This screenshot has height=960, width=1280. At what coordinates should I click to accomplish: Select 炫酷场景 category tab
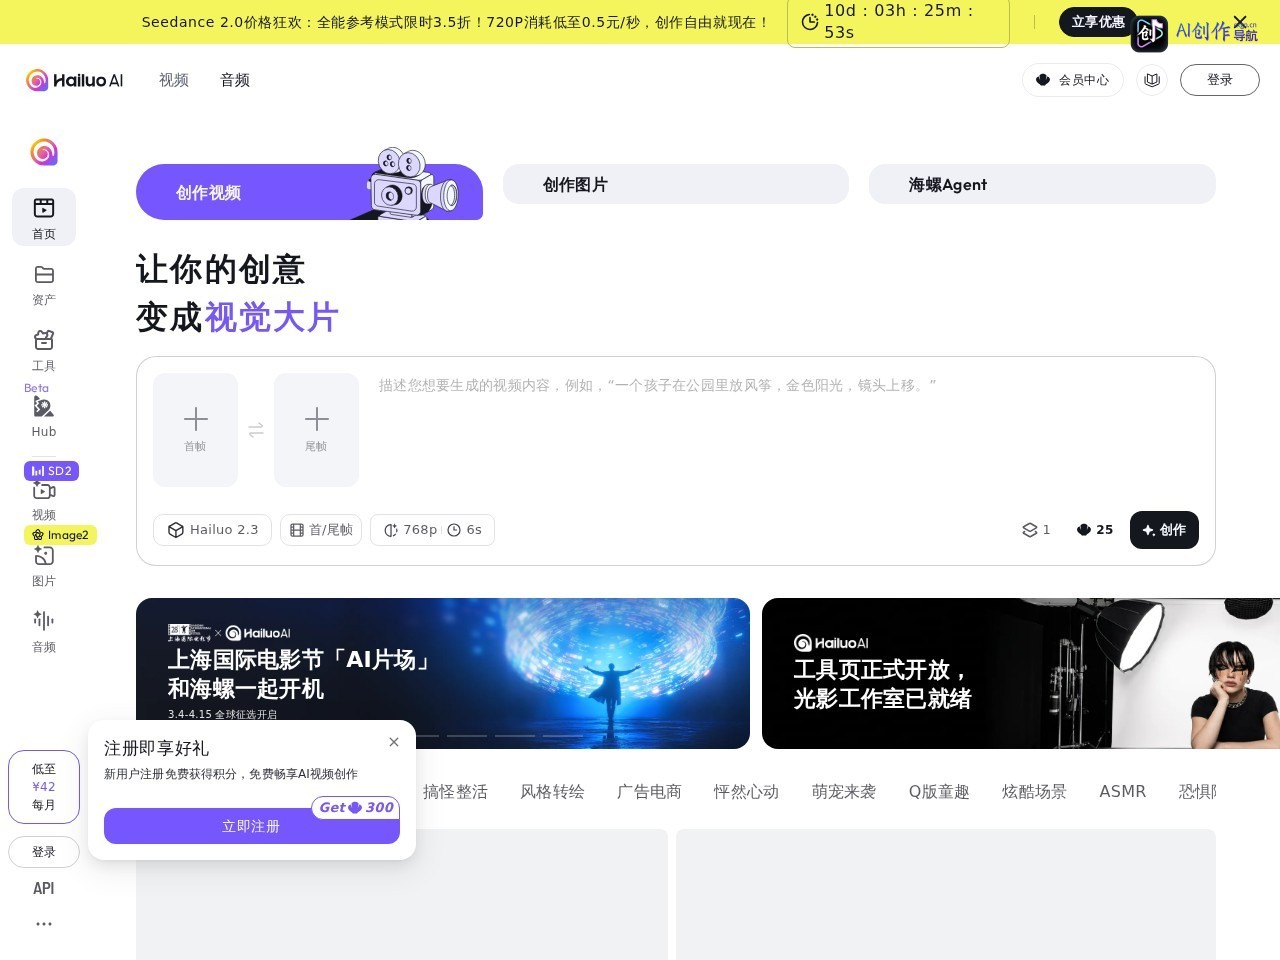coord(1034,792)
